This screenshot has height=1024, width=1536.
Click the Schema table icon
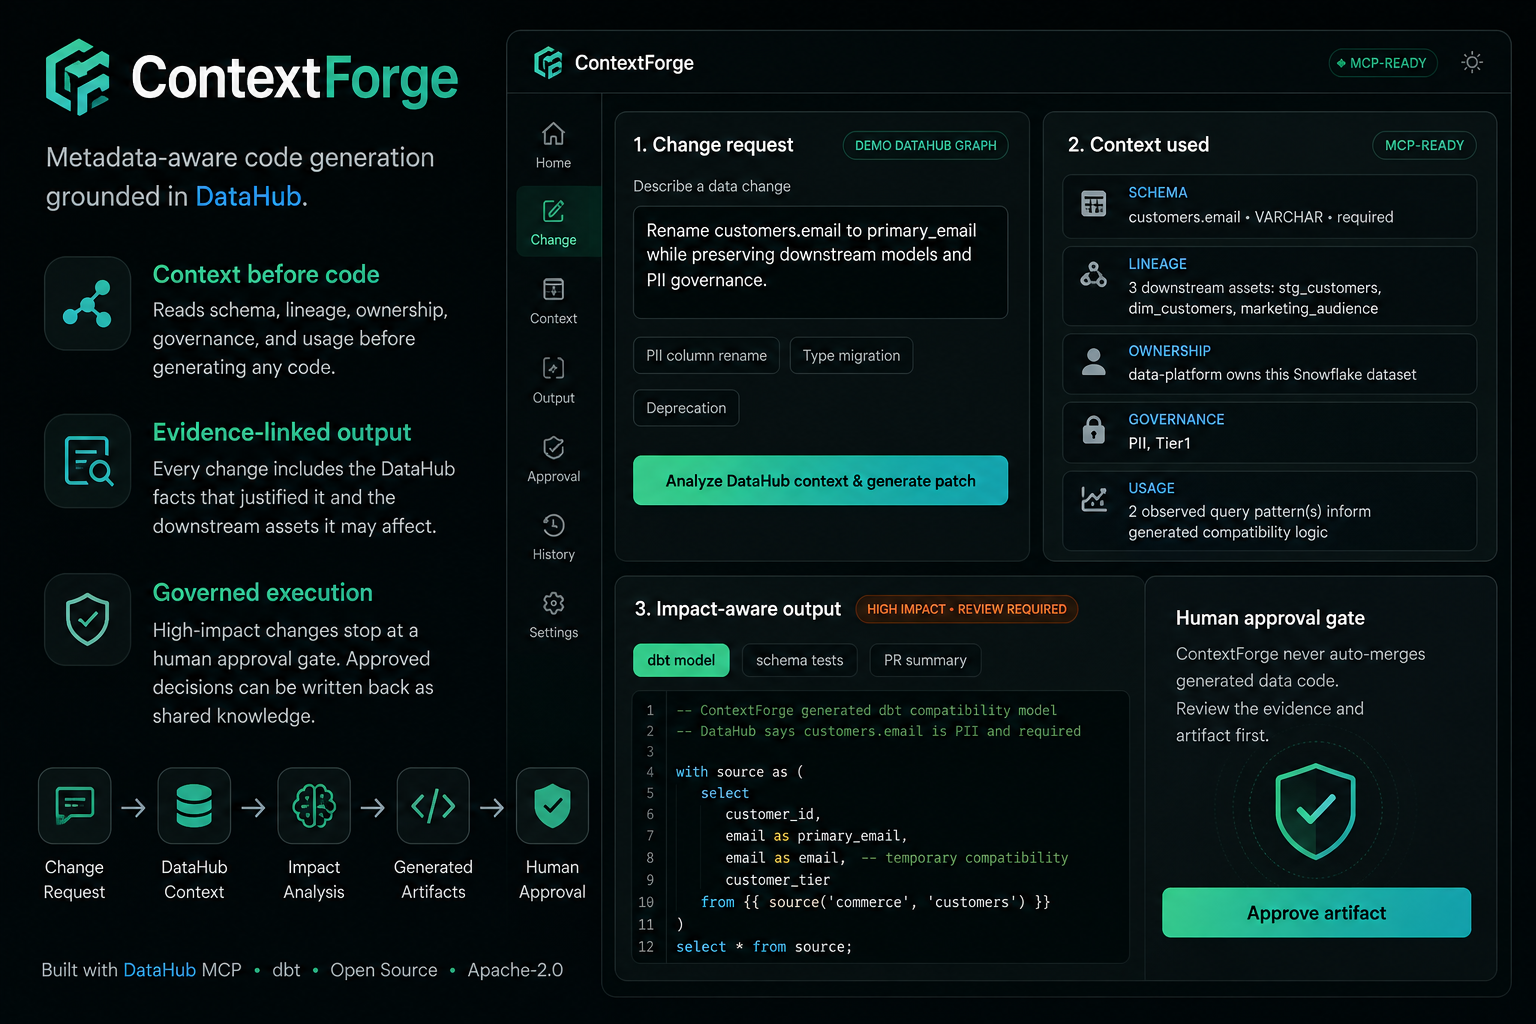click(x=1094, y=204)
